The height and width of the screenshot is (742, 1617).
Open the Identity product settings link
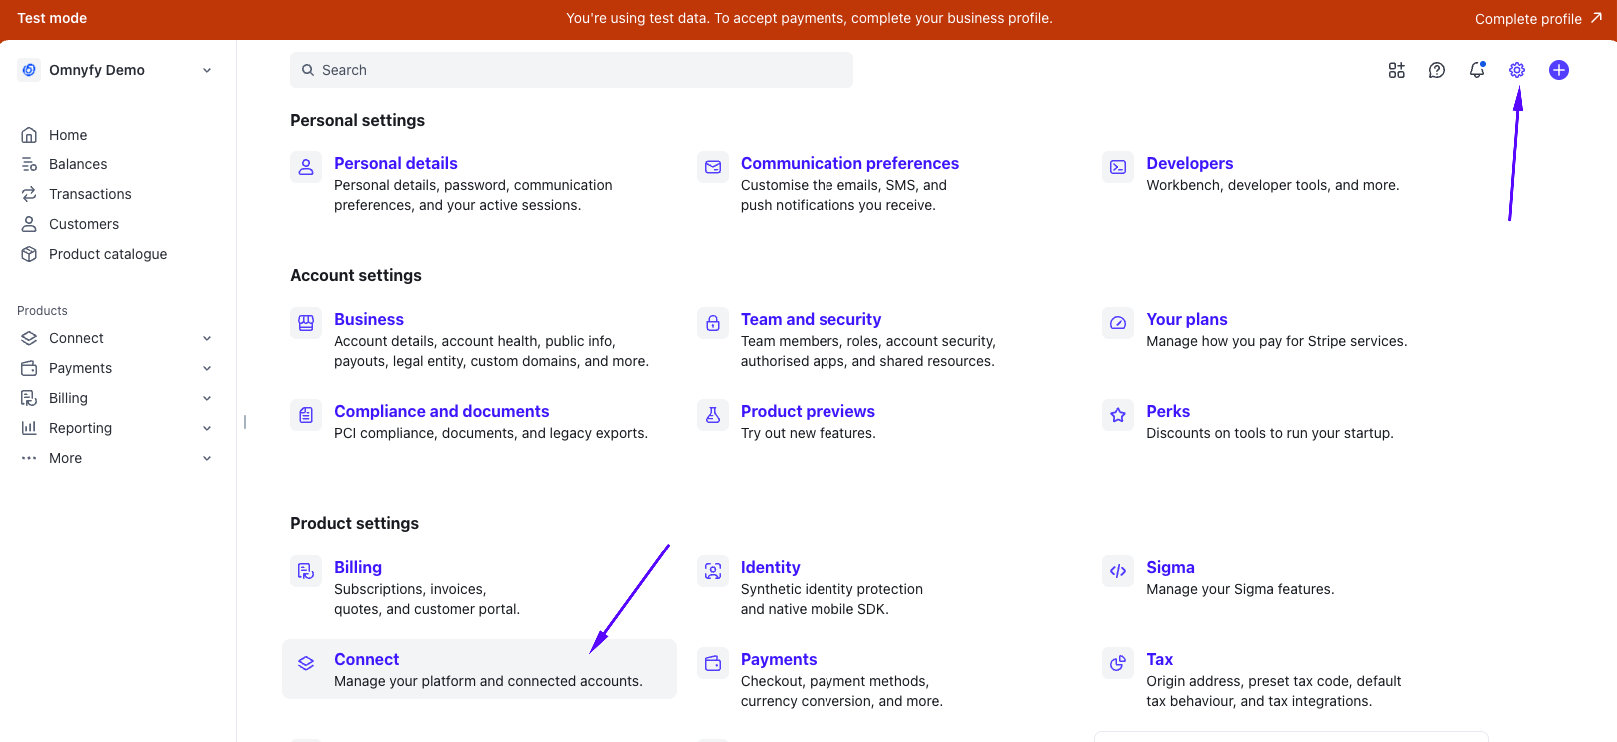click(770, 567)
